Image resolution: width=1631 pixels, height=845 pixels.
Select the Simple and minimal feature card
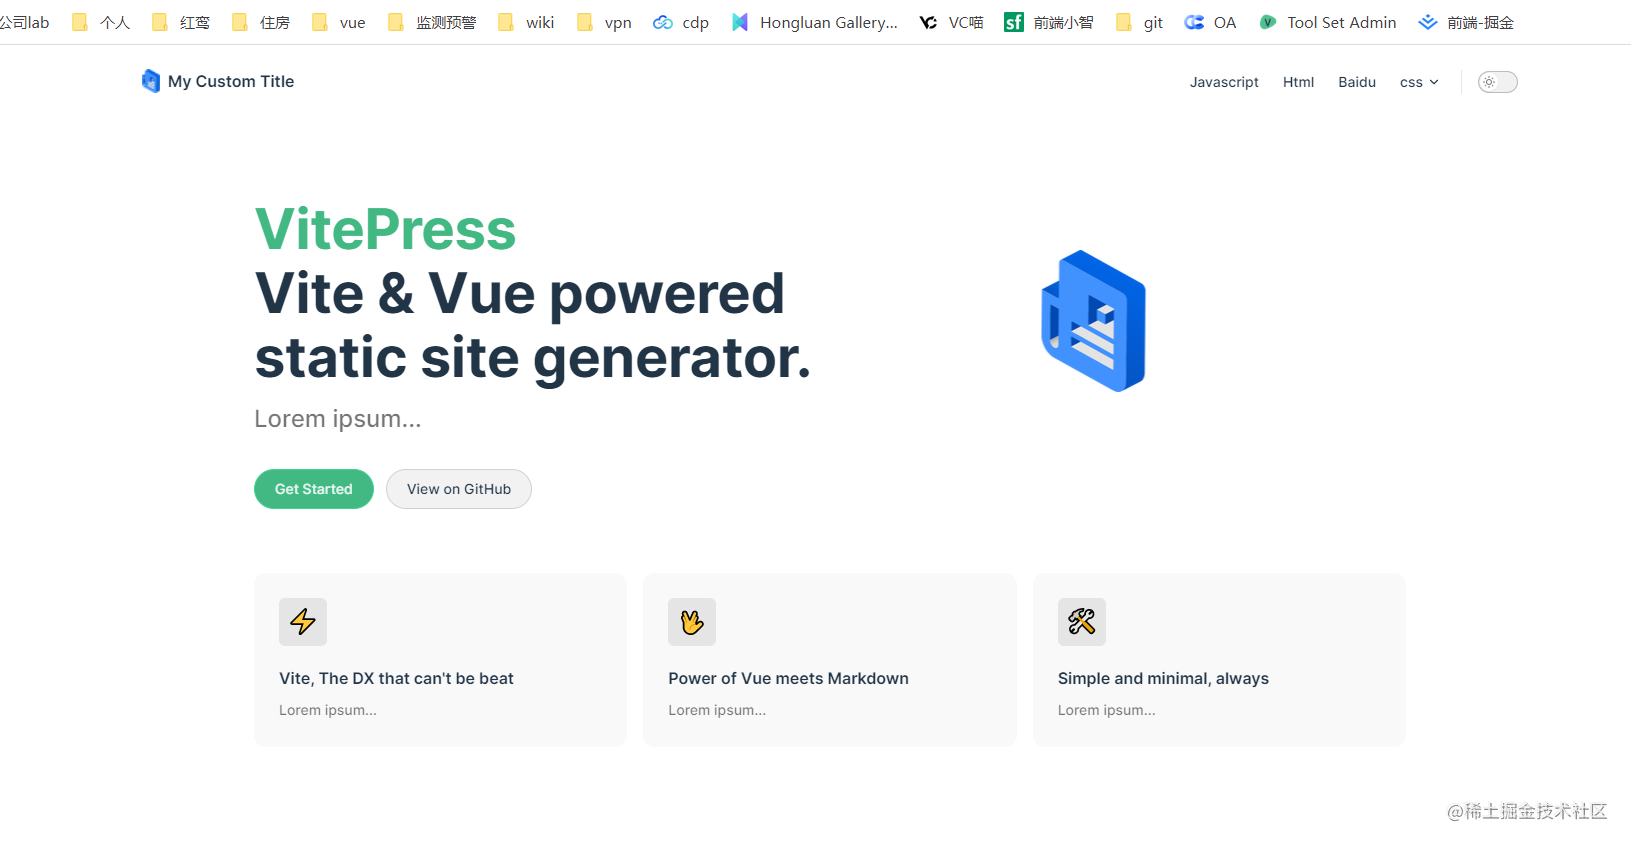[1219, 660]
